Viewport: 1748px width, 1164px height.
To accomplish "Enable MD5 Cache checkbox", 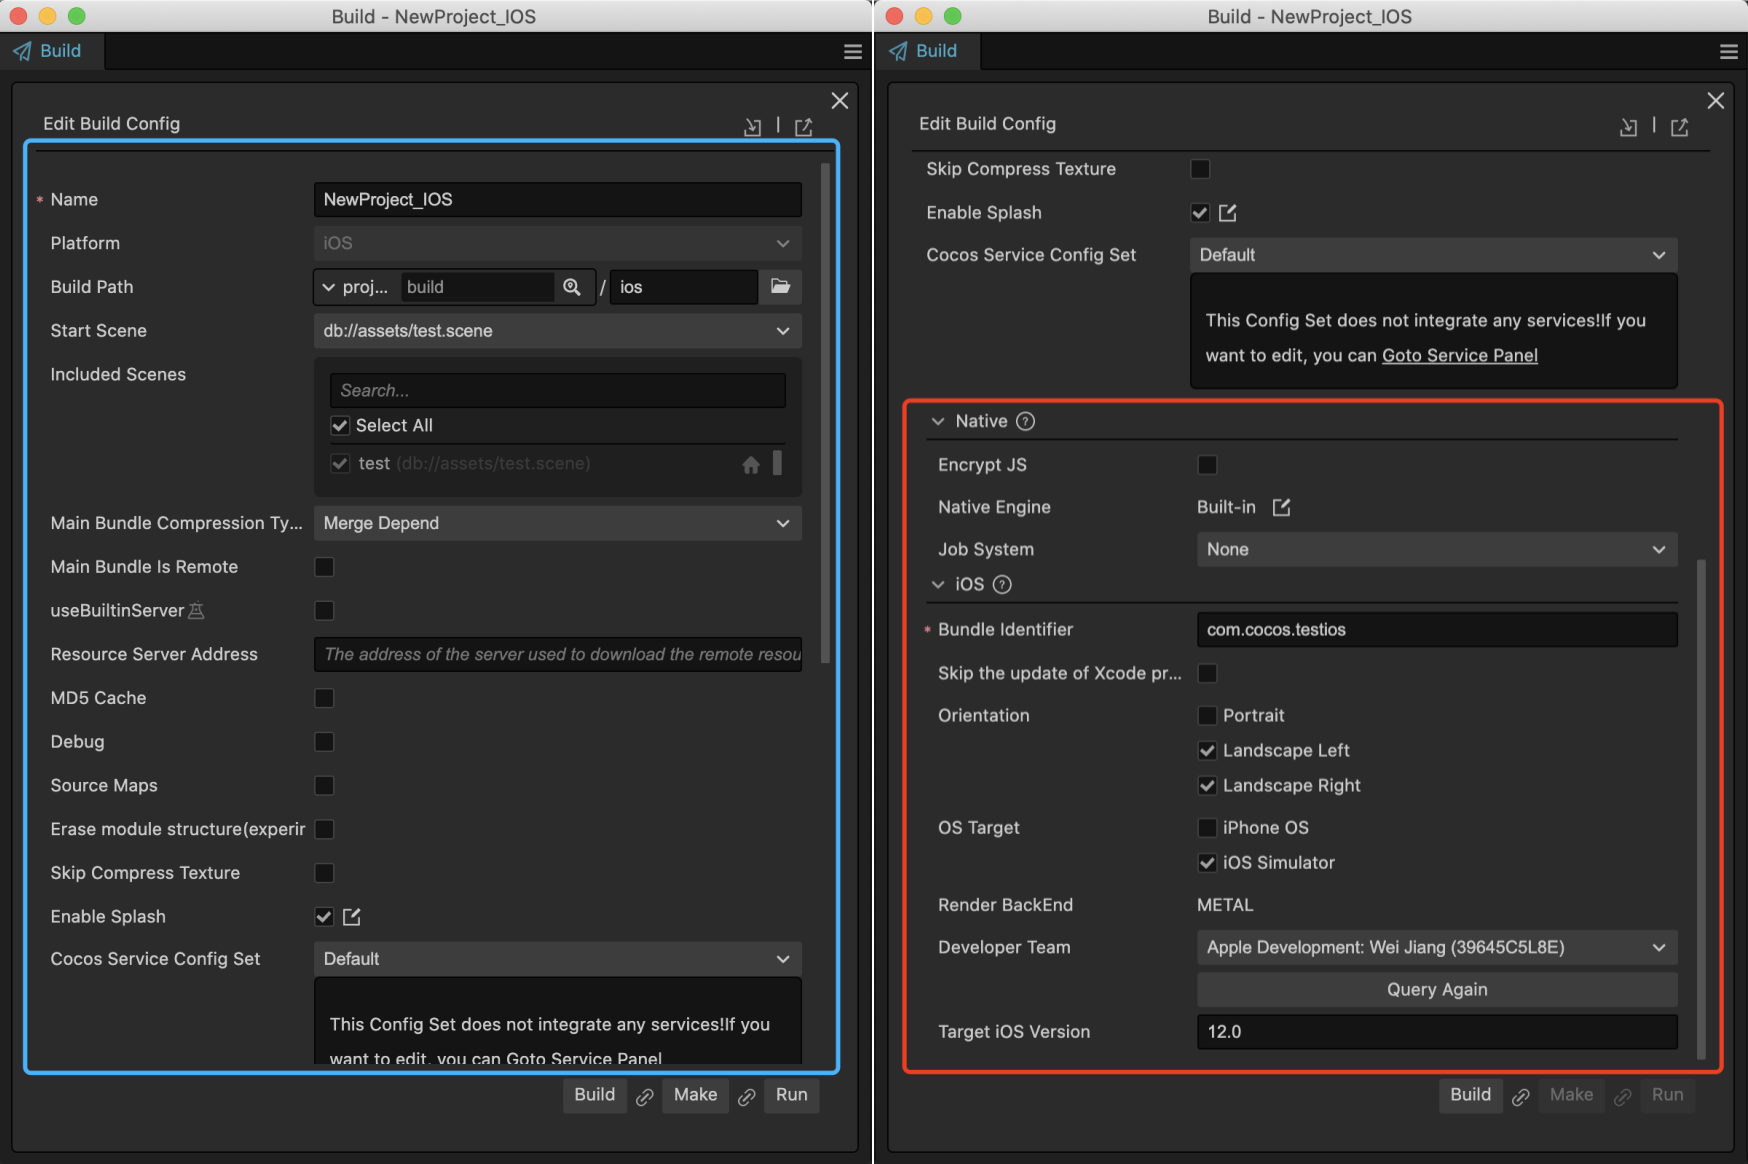I will pyautogui.click(x=324, y=698).
